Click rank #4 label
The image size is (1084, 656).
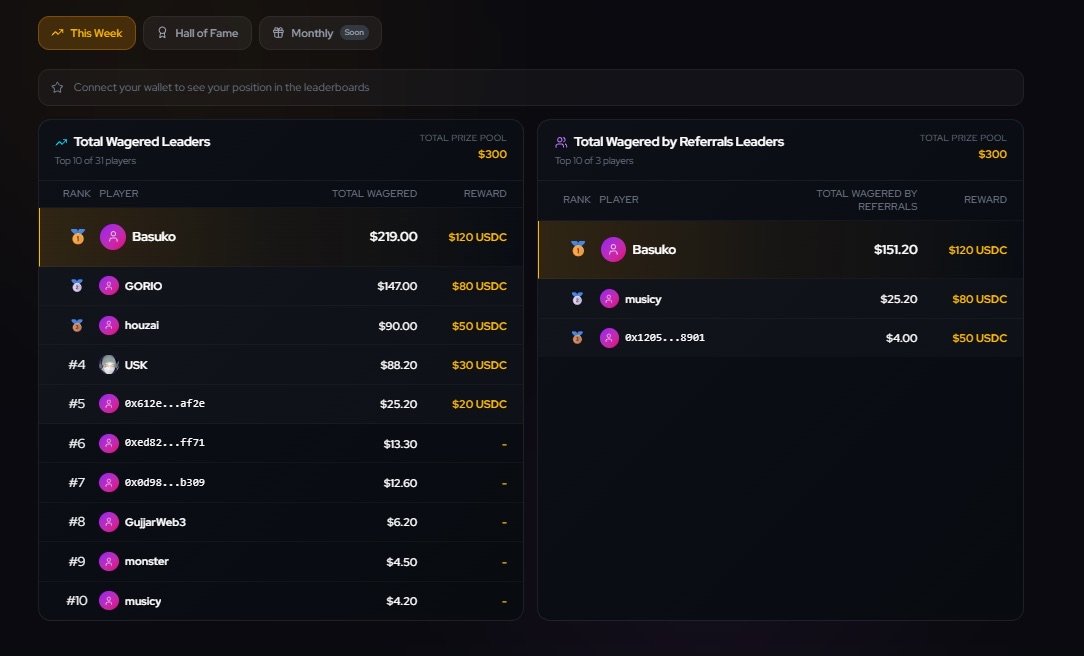pos(77,365)
